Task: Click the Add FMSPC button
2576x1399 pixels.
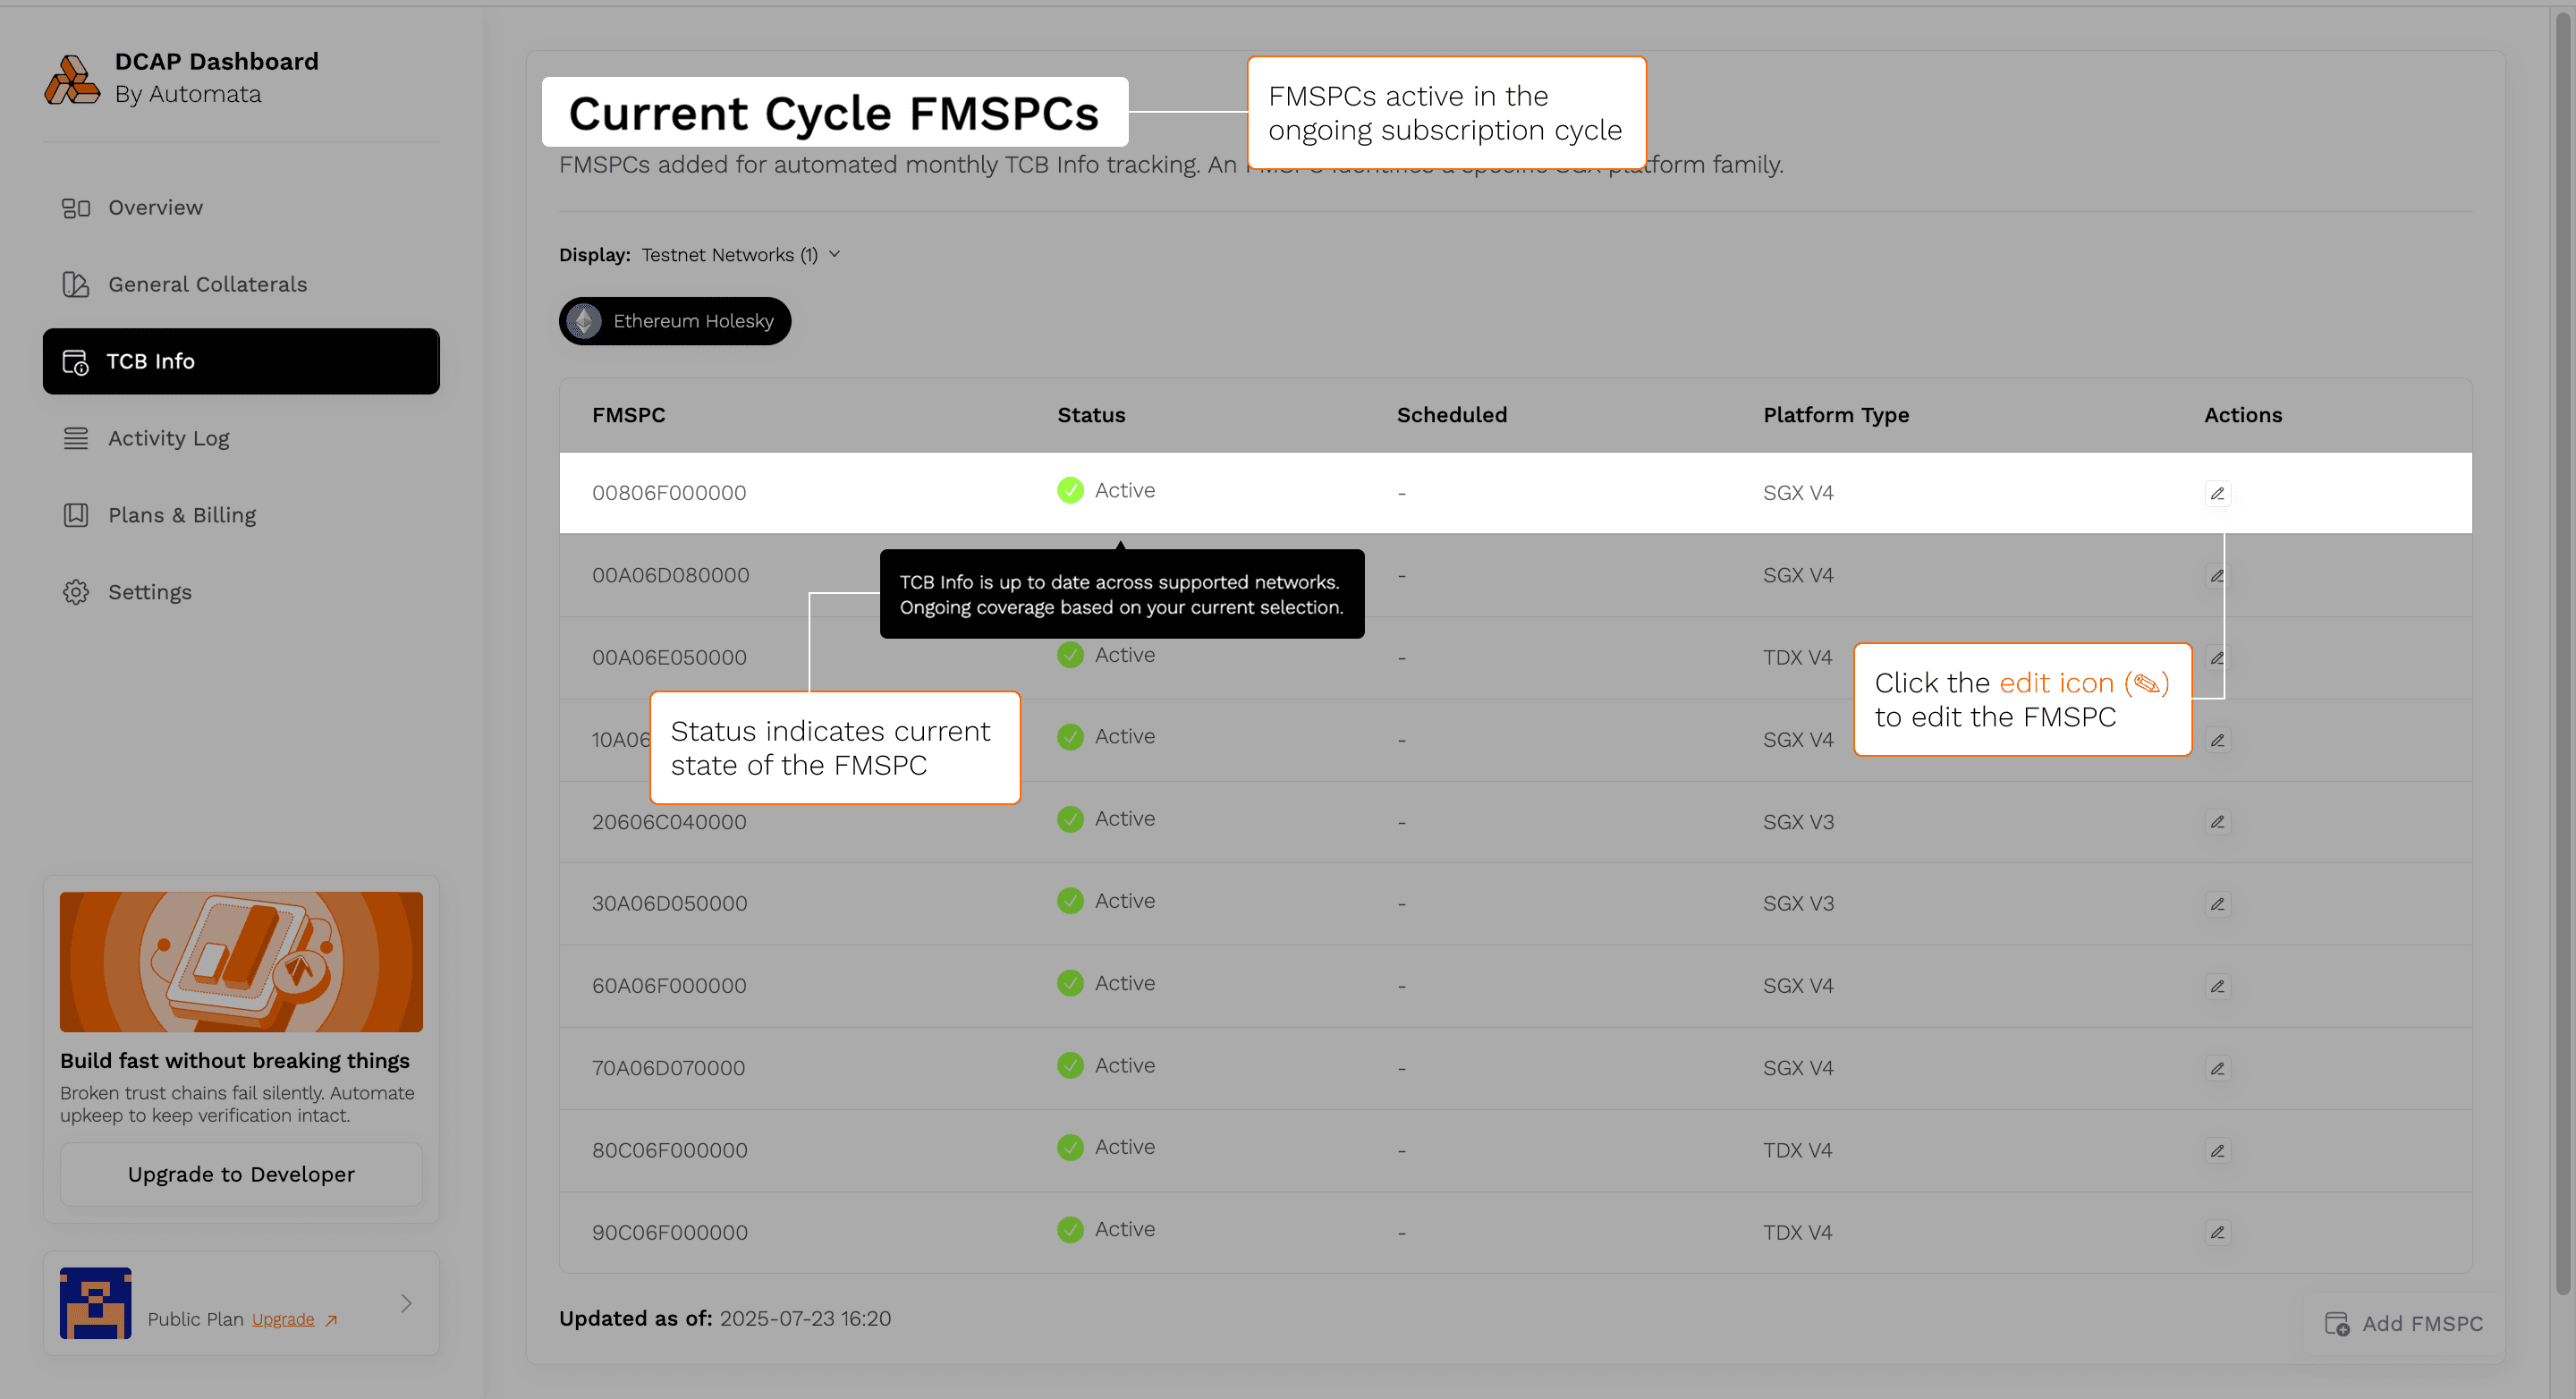Action: click(x=2404, y=1323)
